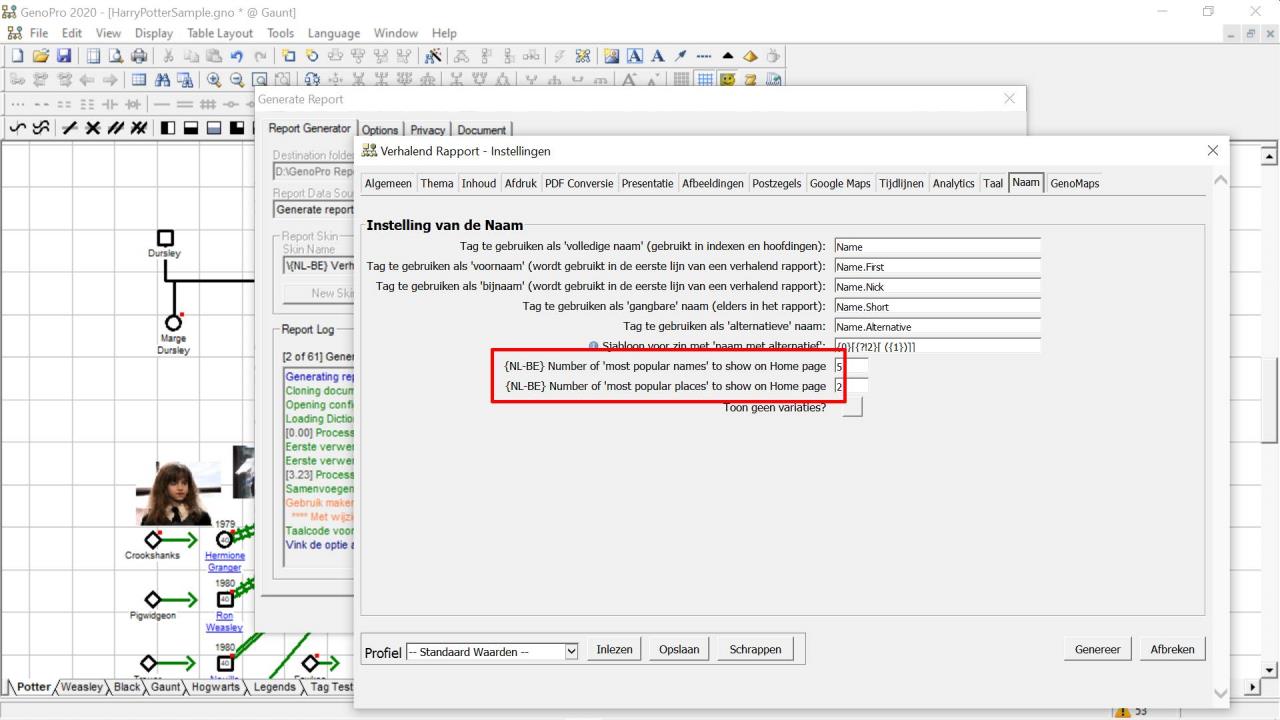Image resolution: width=1280 pixels, height=720 pixels.
Task: Click the Save floppy disk icon
Action: [63, 56]
